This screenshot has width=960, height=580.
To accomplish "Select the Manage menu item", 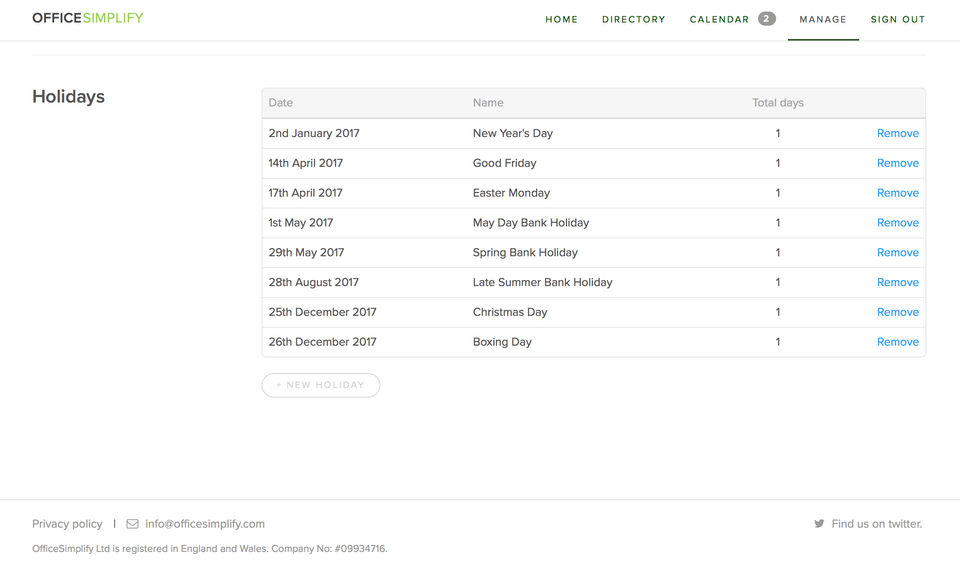I will pos(823,19).
